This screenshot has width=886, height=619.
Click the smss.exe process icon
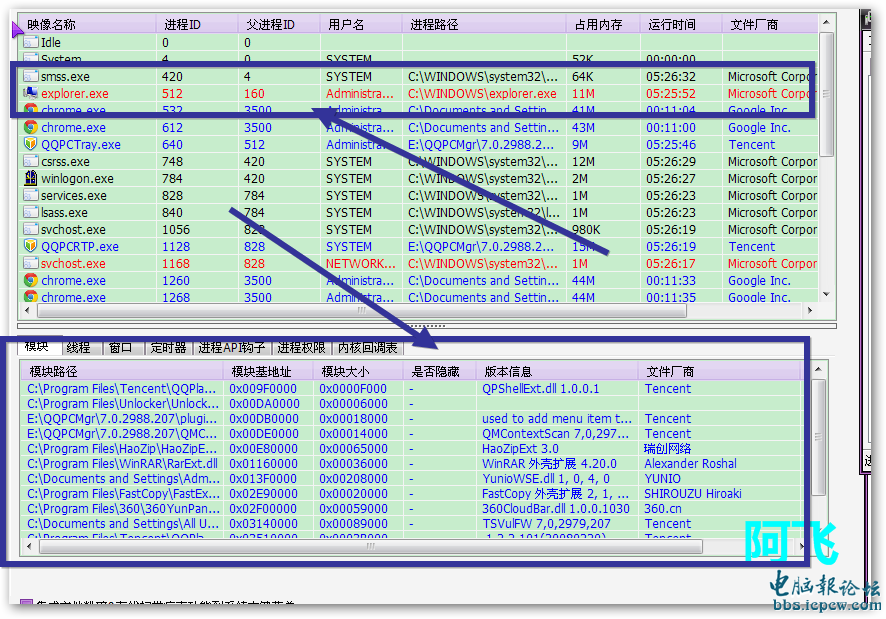[31, 76]
